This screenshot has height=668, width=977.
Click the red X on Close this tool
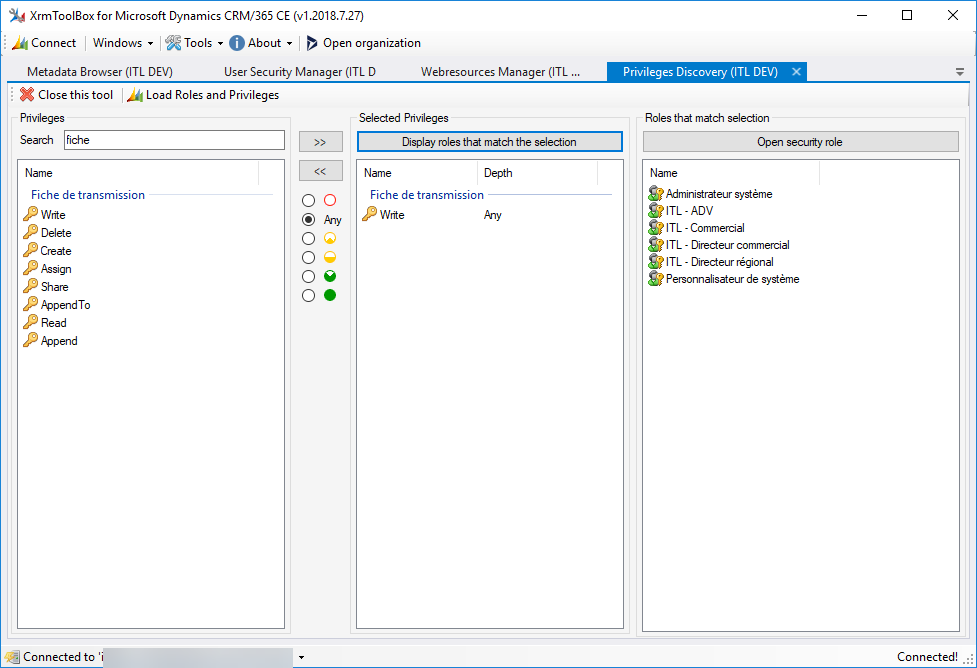(25, 94)
